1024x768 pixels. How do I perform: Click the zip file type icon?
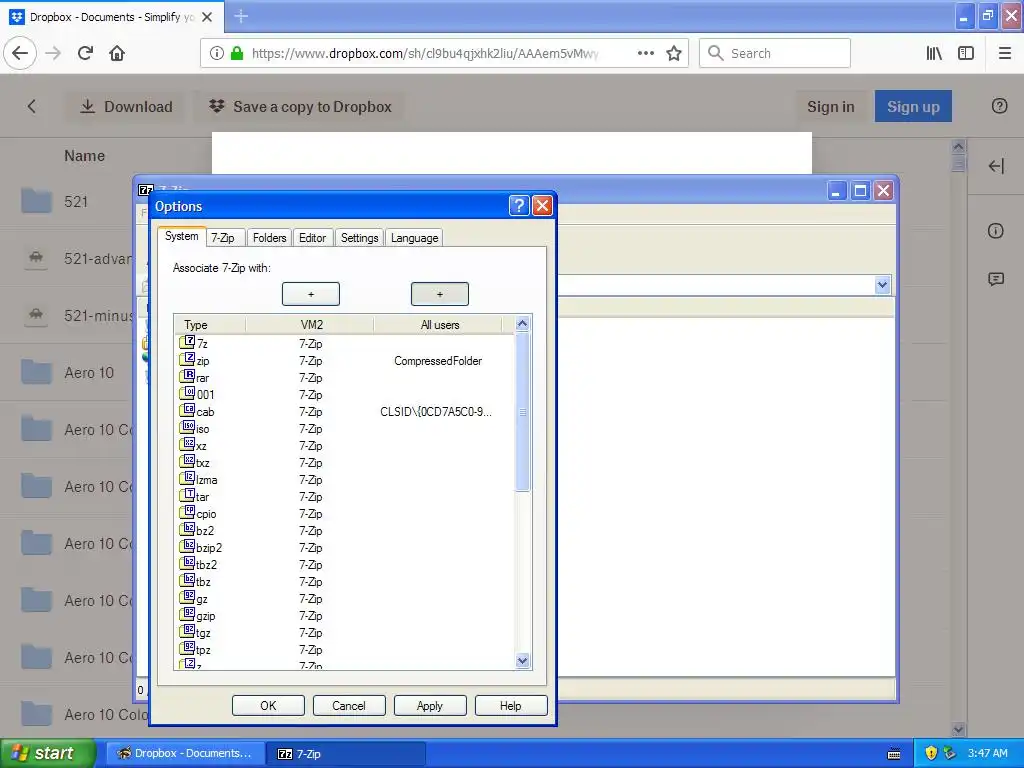click(187, 359)
